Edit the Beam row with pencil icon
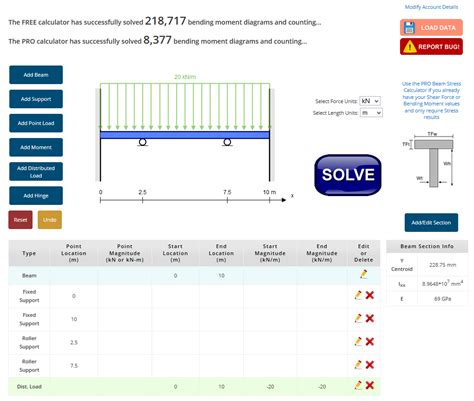Screen dimensions: 474x401 coord(365,275)
